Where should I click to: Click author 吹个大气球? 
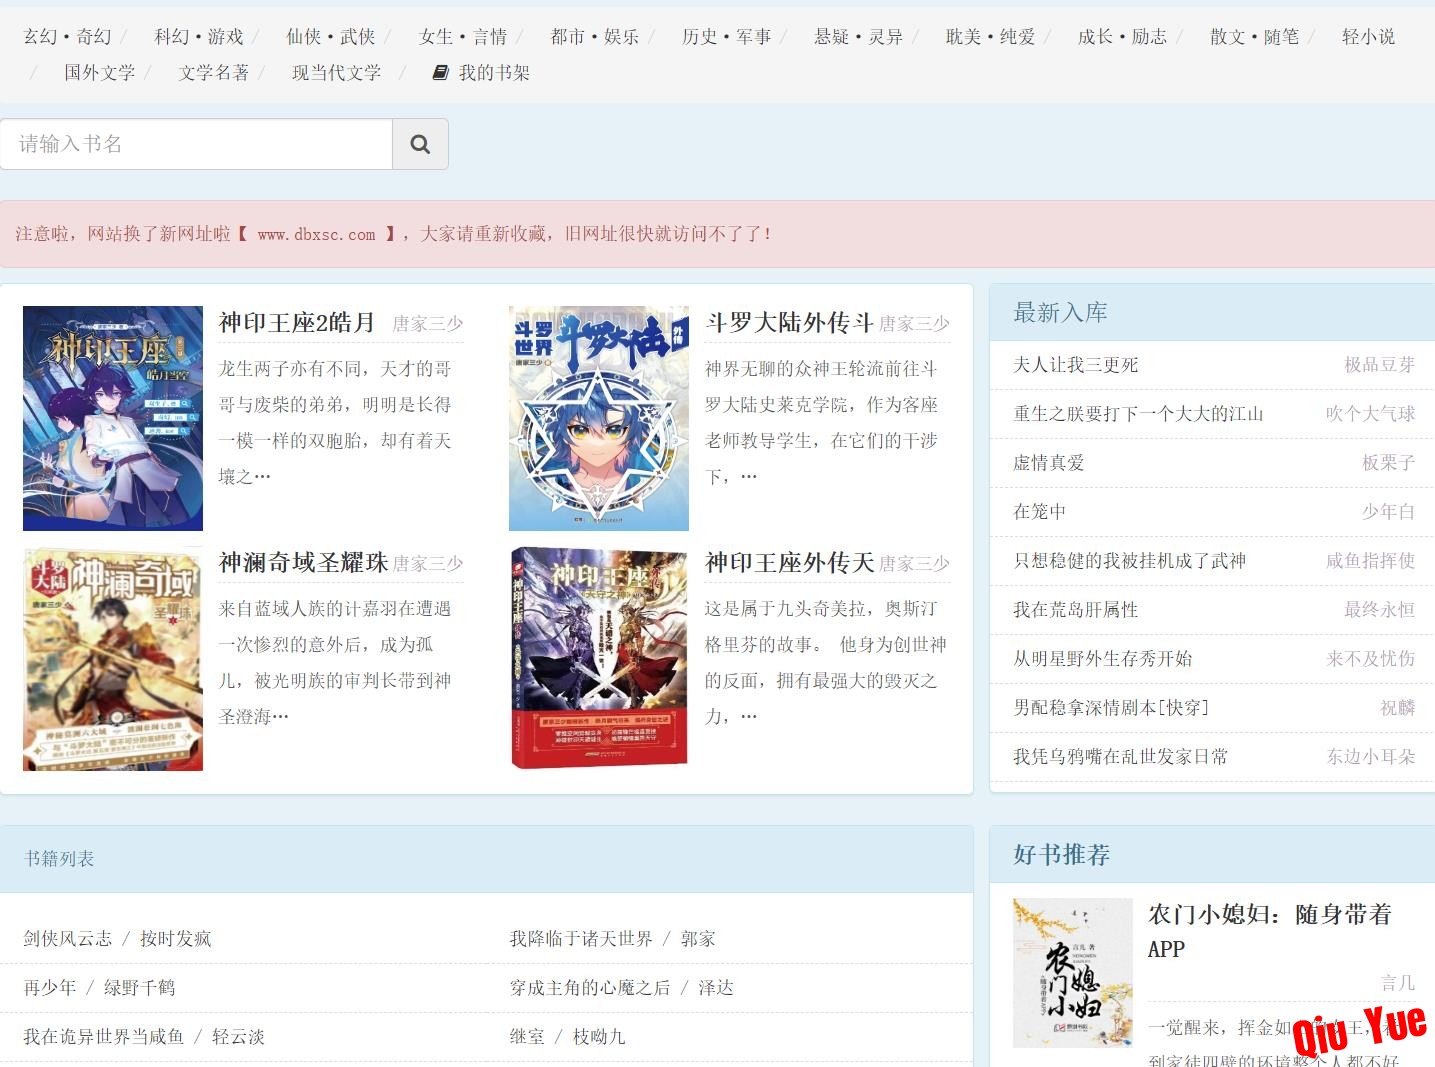click(1371, 414)
